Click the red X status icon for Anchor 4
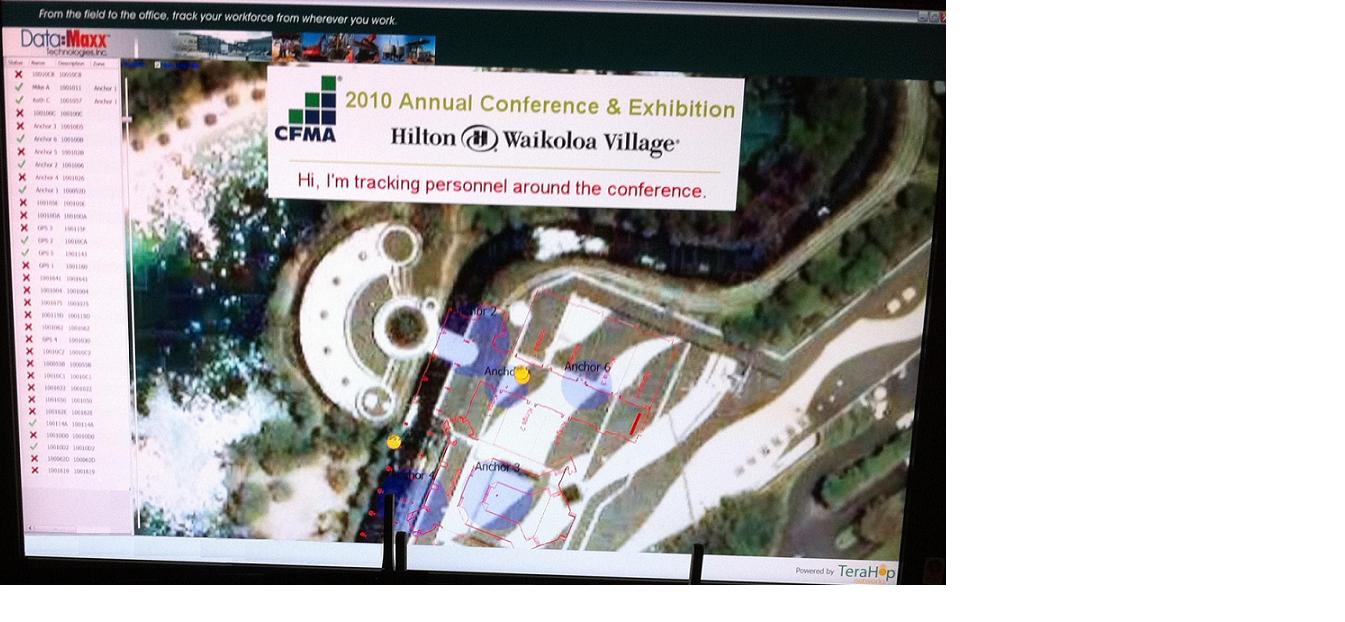The width and height of the screenshot is (1345, 622). pyautogui.click(x=22, y=177)
